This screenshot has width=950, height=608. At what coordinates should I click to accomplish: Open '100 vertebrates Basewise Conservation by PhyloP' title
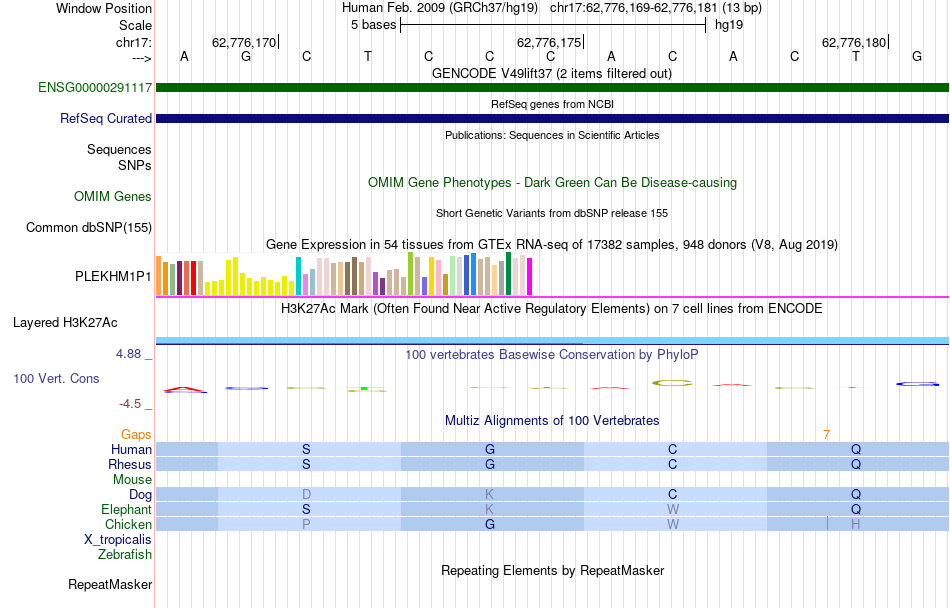click(551, 355)
